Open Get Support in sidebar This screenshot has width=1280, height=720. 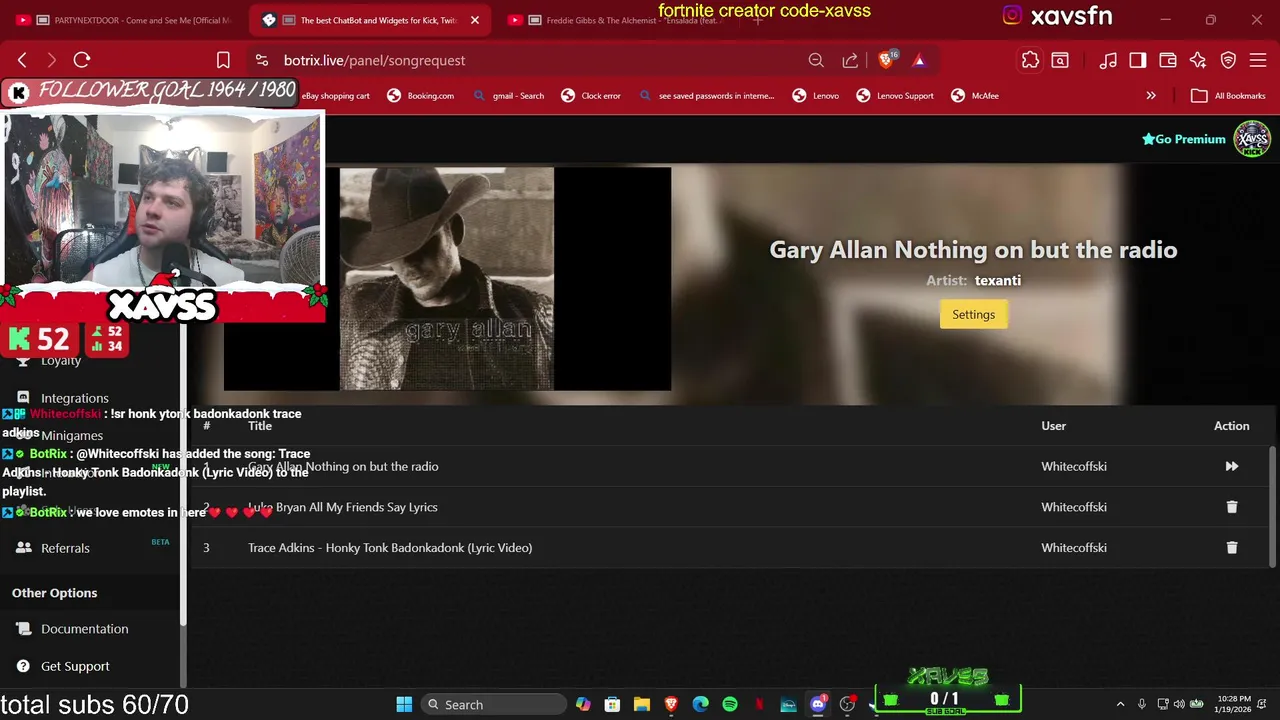point(75,666)
